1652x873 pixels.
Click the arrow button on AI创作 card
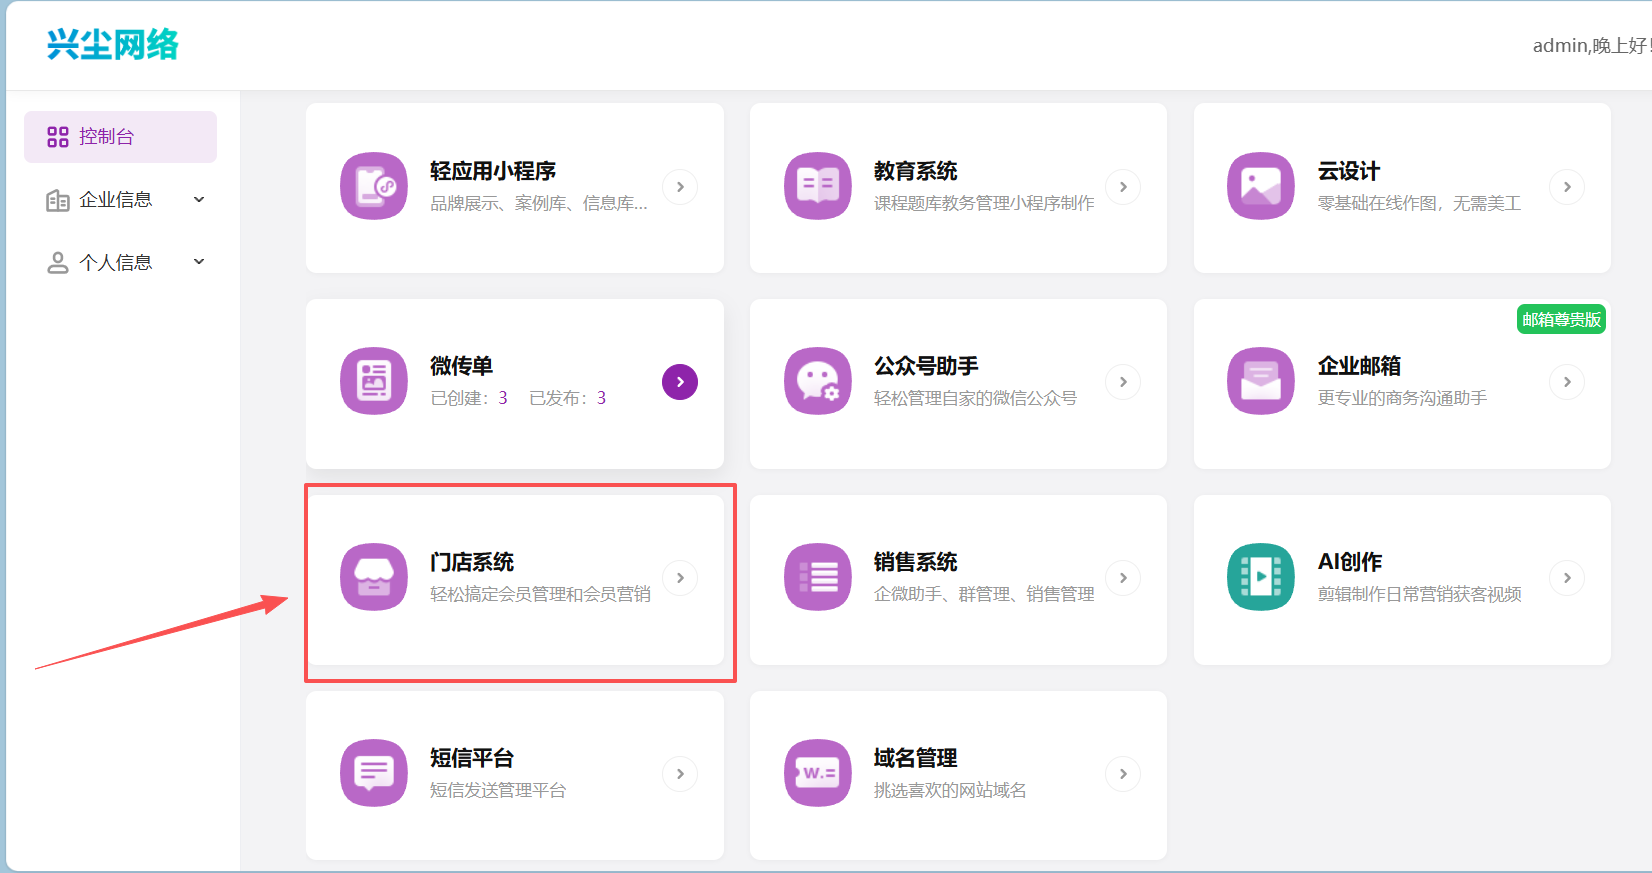(x=1567, y=578)
